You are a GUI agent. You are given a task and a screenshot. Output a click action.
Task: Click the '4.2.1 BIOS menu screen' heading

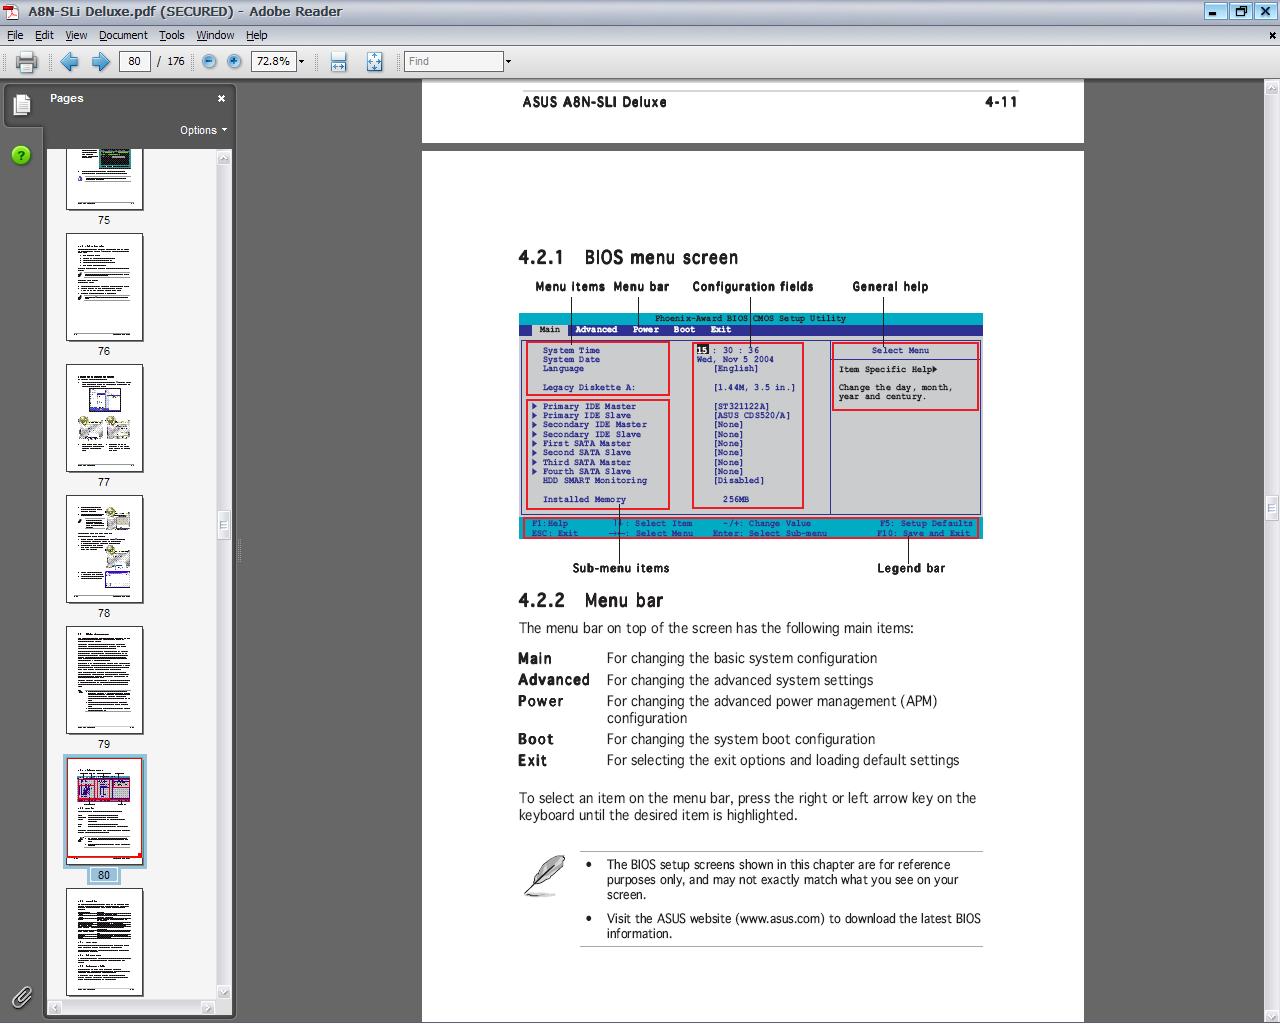(x=628, y=258)
